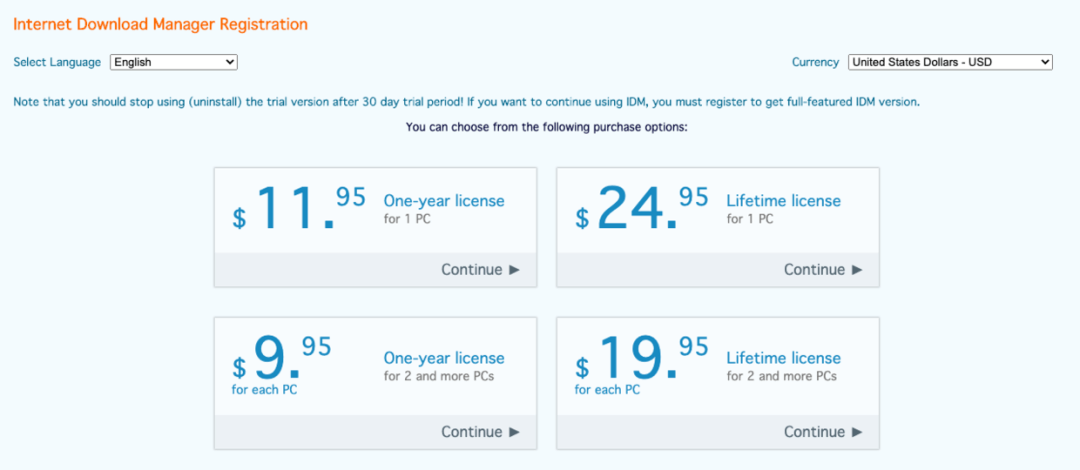Click the 30 day trial period note text
The width and height of the screenshot is (1080, 470).
click(x=467, y=102)
